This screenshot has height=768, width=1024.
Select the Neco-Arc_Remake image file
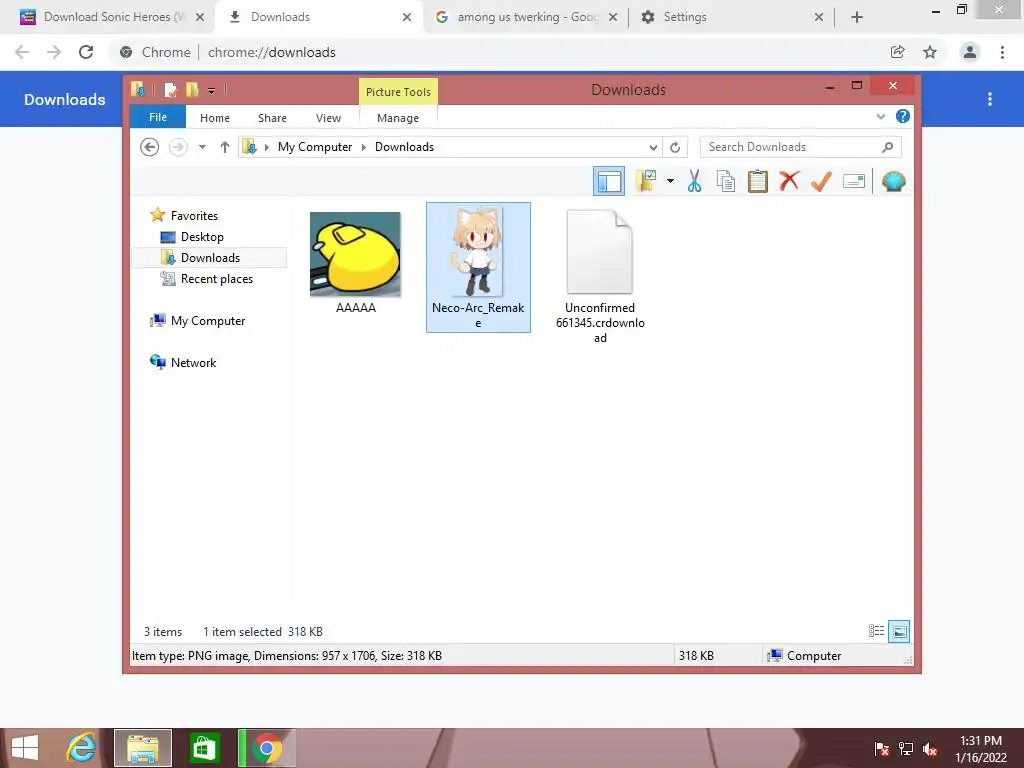pyautogui.click(x=478, y=267)
